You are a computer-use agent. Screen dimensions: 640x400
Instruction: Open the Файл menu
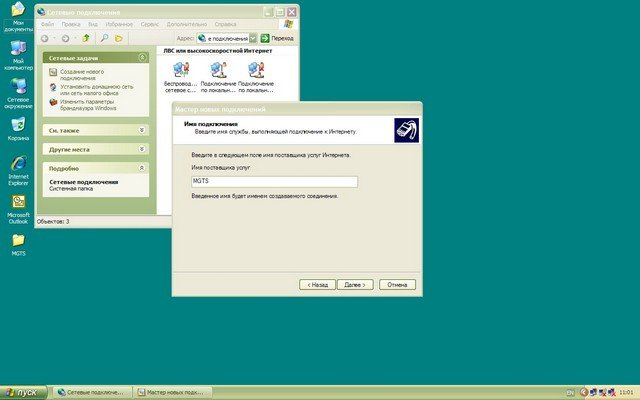[49, 22]
